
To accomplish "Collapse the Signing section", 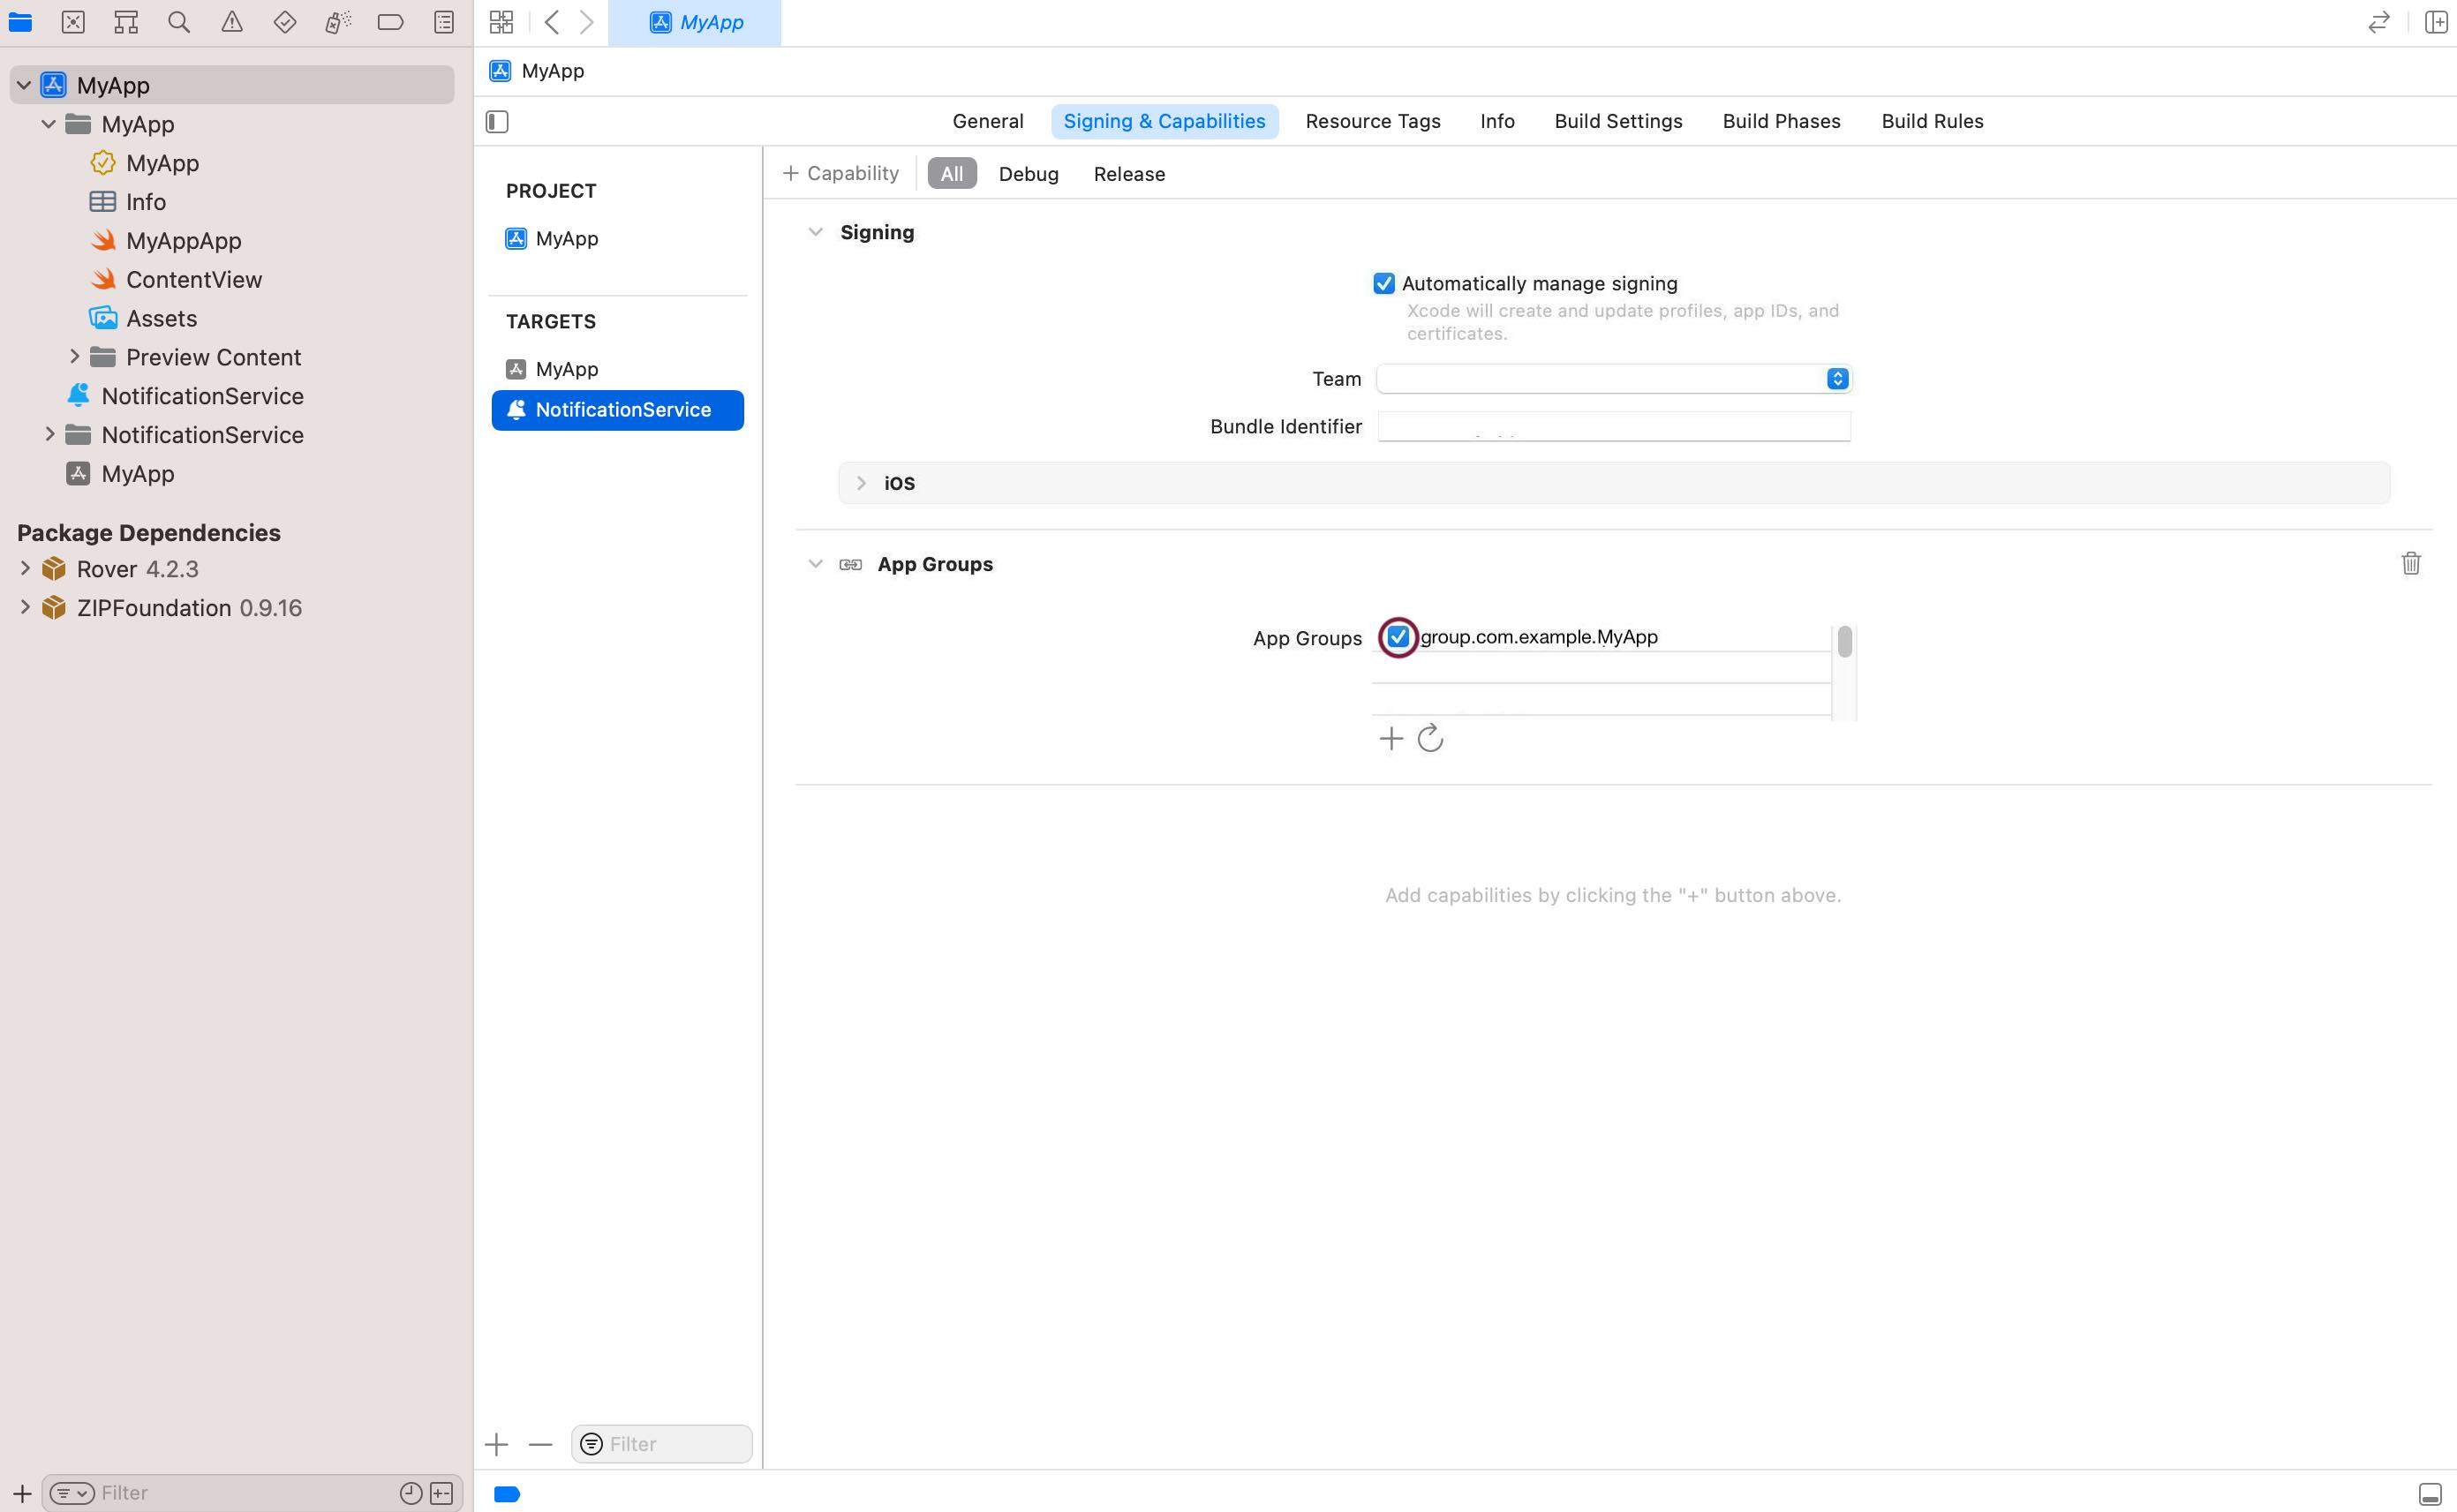I will (816, 233).
